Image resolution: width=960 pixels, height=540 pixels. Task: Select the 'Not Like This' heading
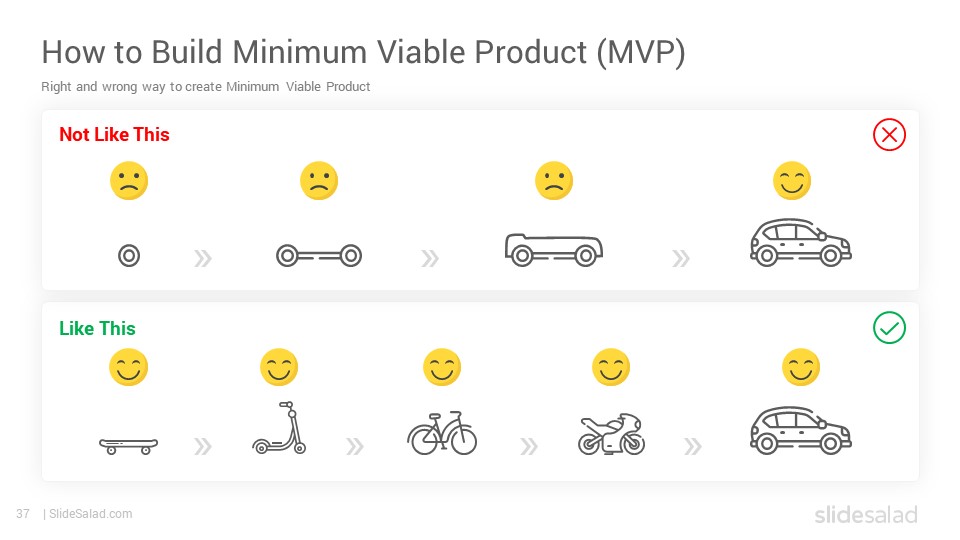point(114,135)
